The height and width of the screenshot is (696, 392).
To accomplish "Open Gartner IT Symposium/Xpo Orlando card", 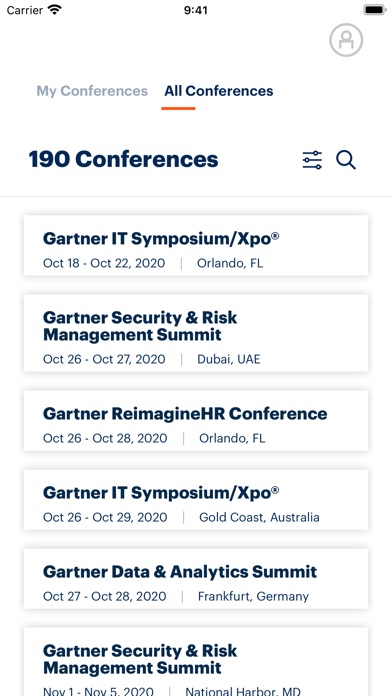I will [x=196, y=245].
